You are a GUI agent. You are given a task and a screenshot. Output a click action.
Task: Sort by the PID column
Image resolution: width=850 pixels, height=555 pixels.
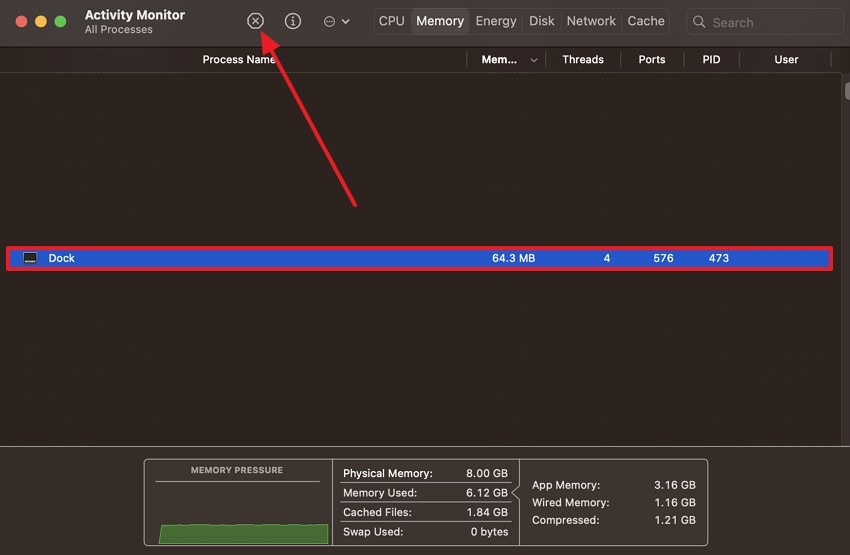pos(711,60)
